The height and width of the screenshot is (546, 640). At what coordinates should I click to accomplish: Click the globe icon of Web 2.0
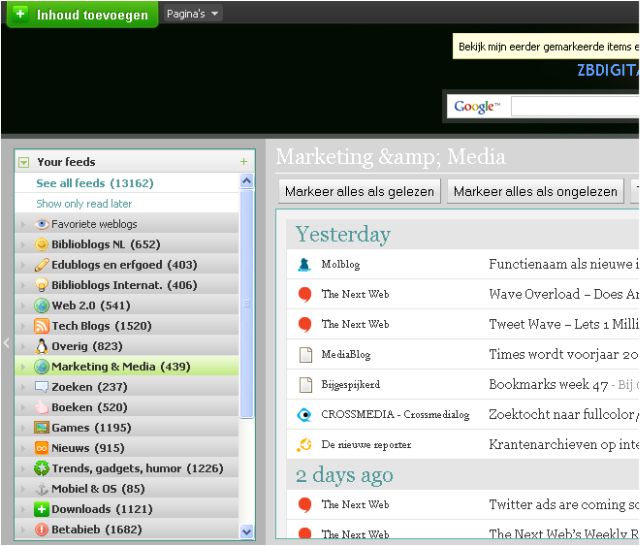coord(41,306)
